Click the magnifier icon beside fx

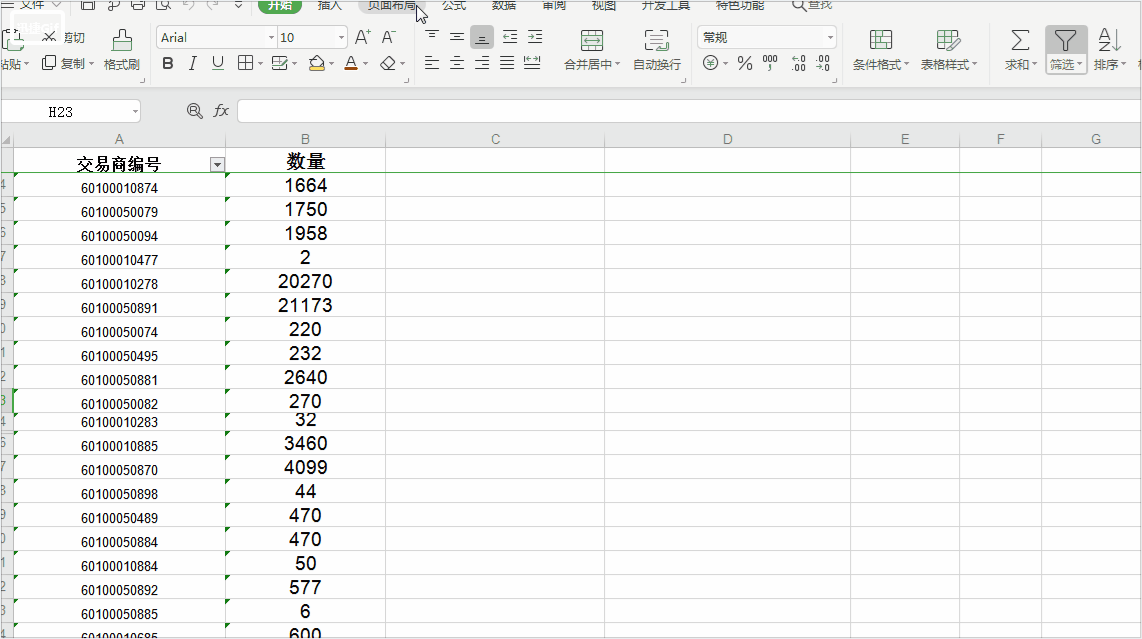(194, 111)
